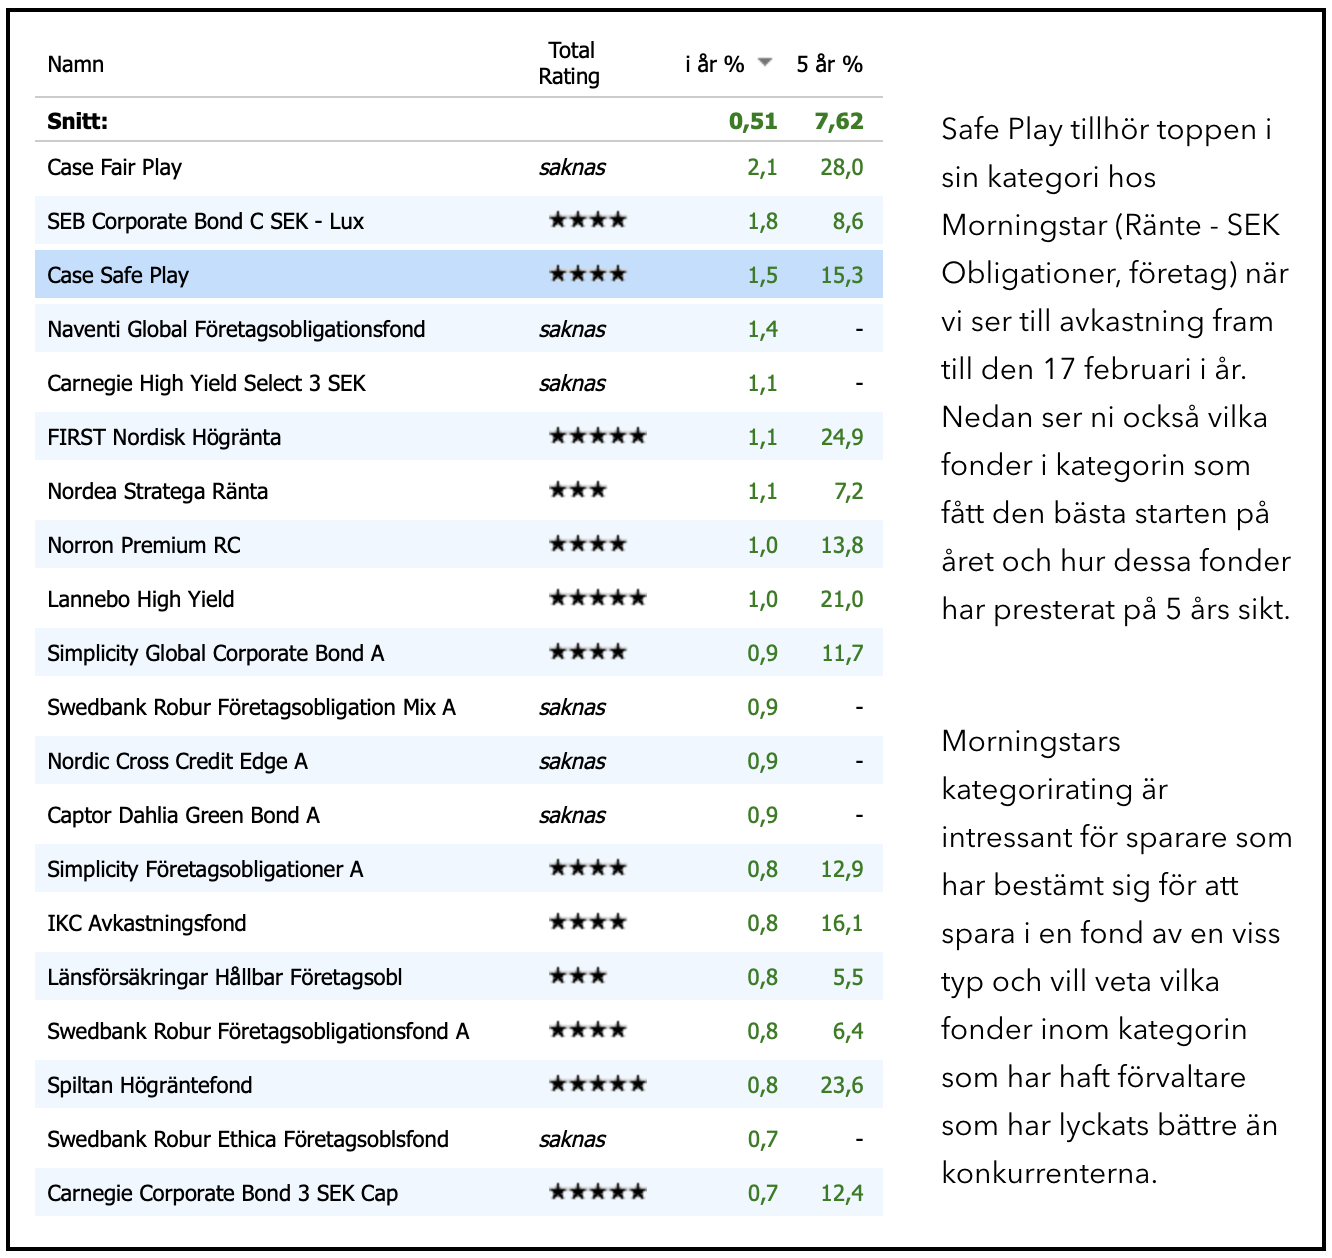Open Naventi Global Företagsobligationsfond
This screenshot has width=1332, height=1258.
coord(236,329)
